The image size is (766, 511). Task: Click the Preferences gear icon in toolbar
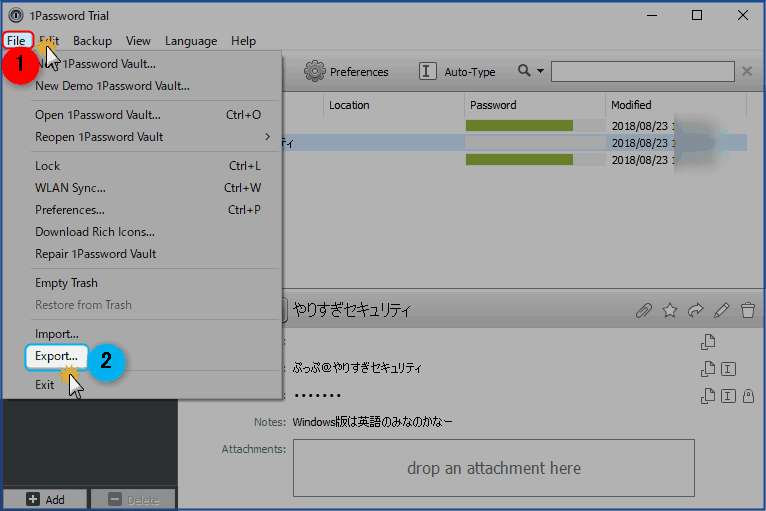pos(314,71)
